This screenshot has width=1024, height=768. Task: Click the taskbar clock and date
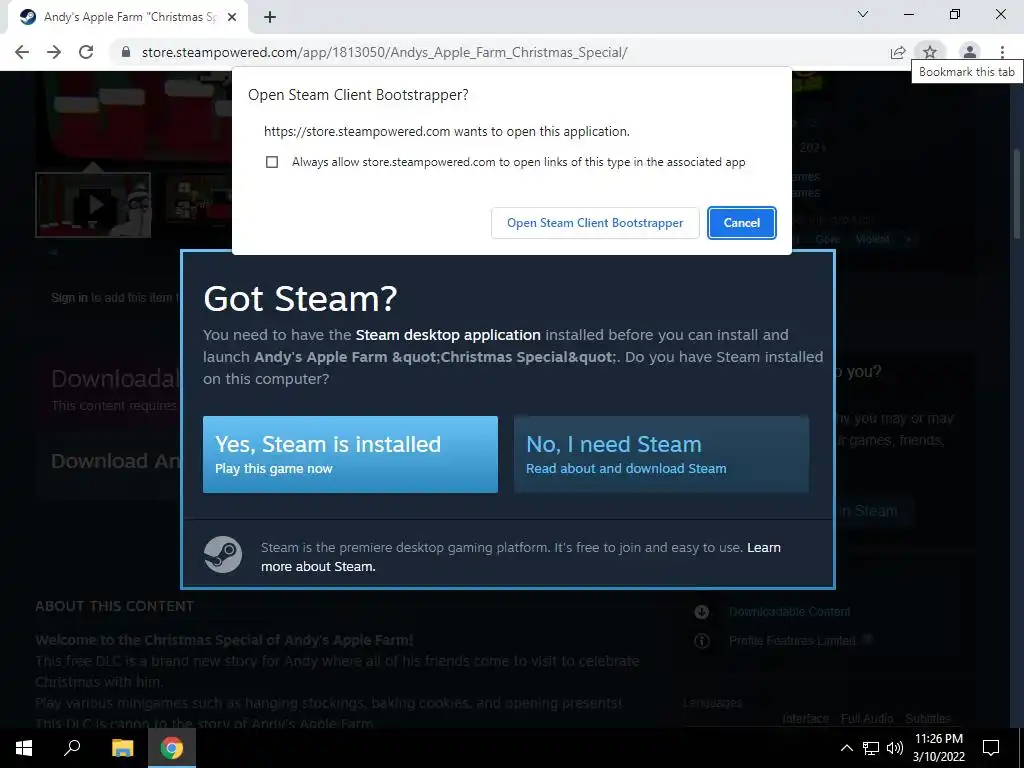point(938,748)
